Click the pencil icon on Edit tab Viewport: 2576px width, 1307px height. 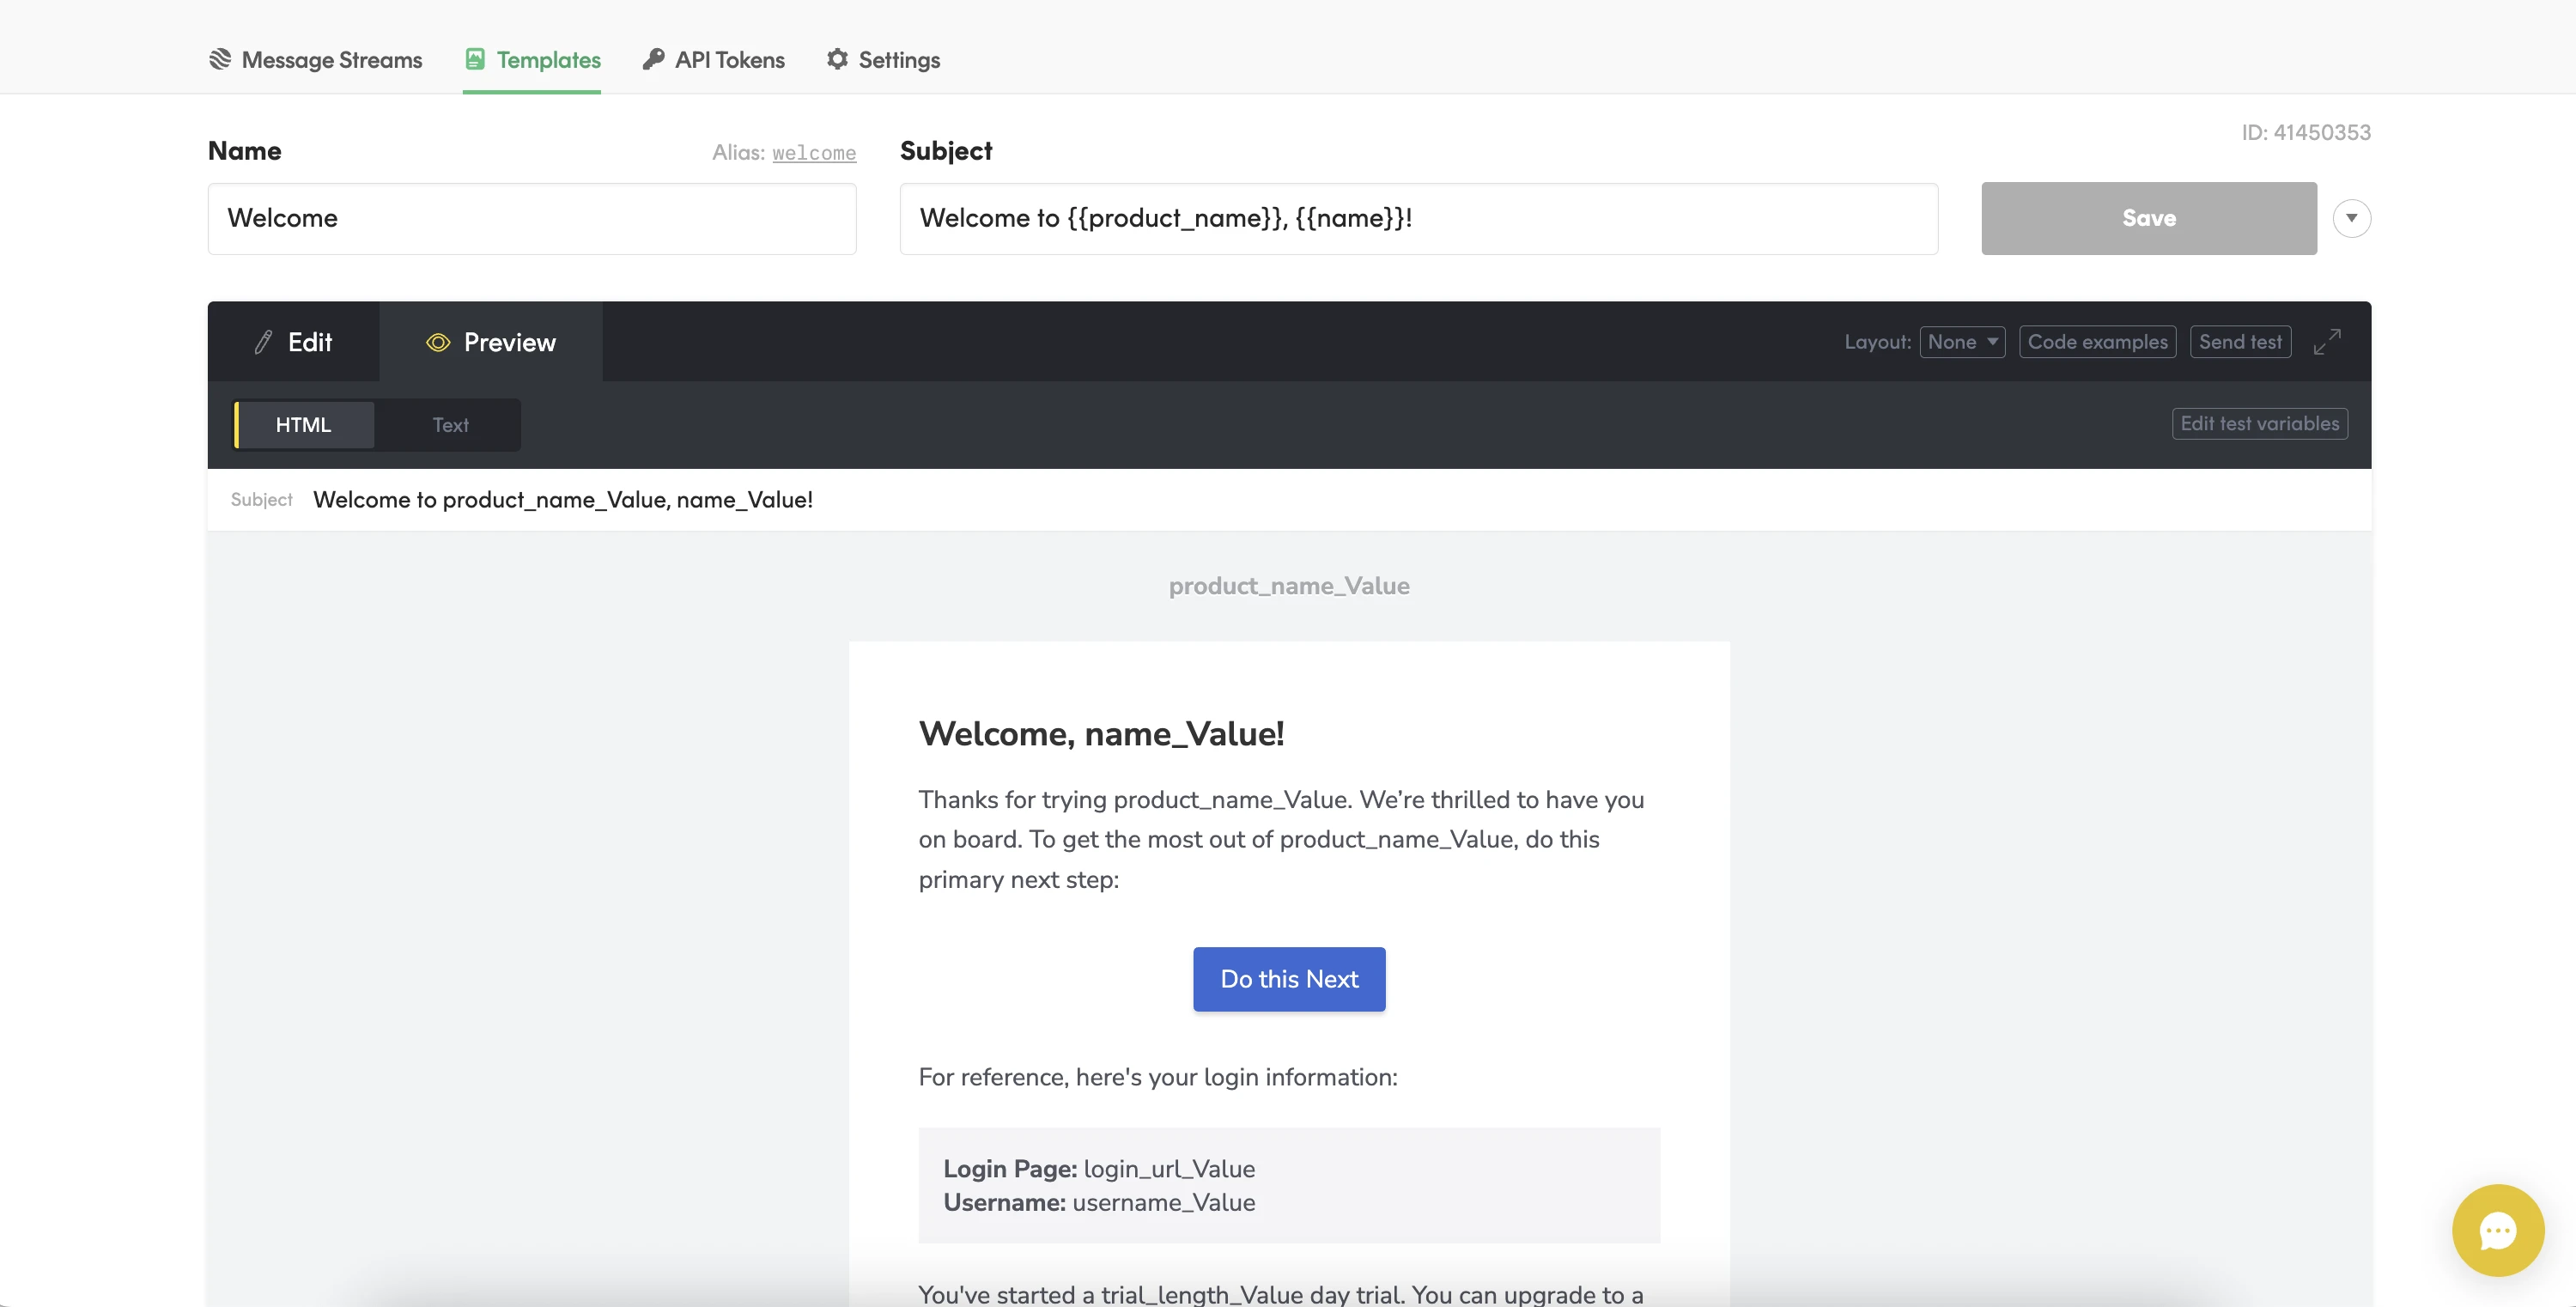263,342
